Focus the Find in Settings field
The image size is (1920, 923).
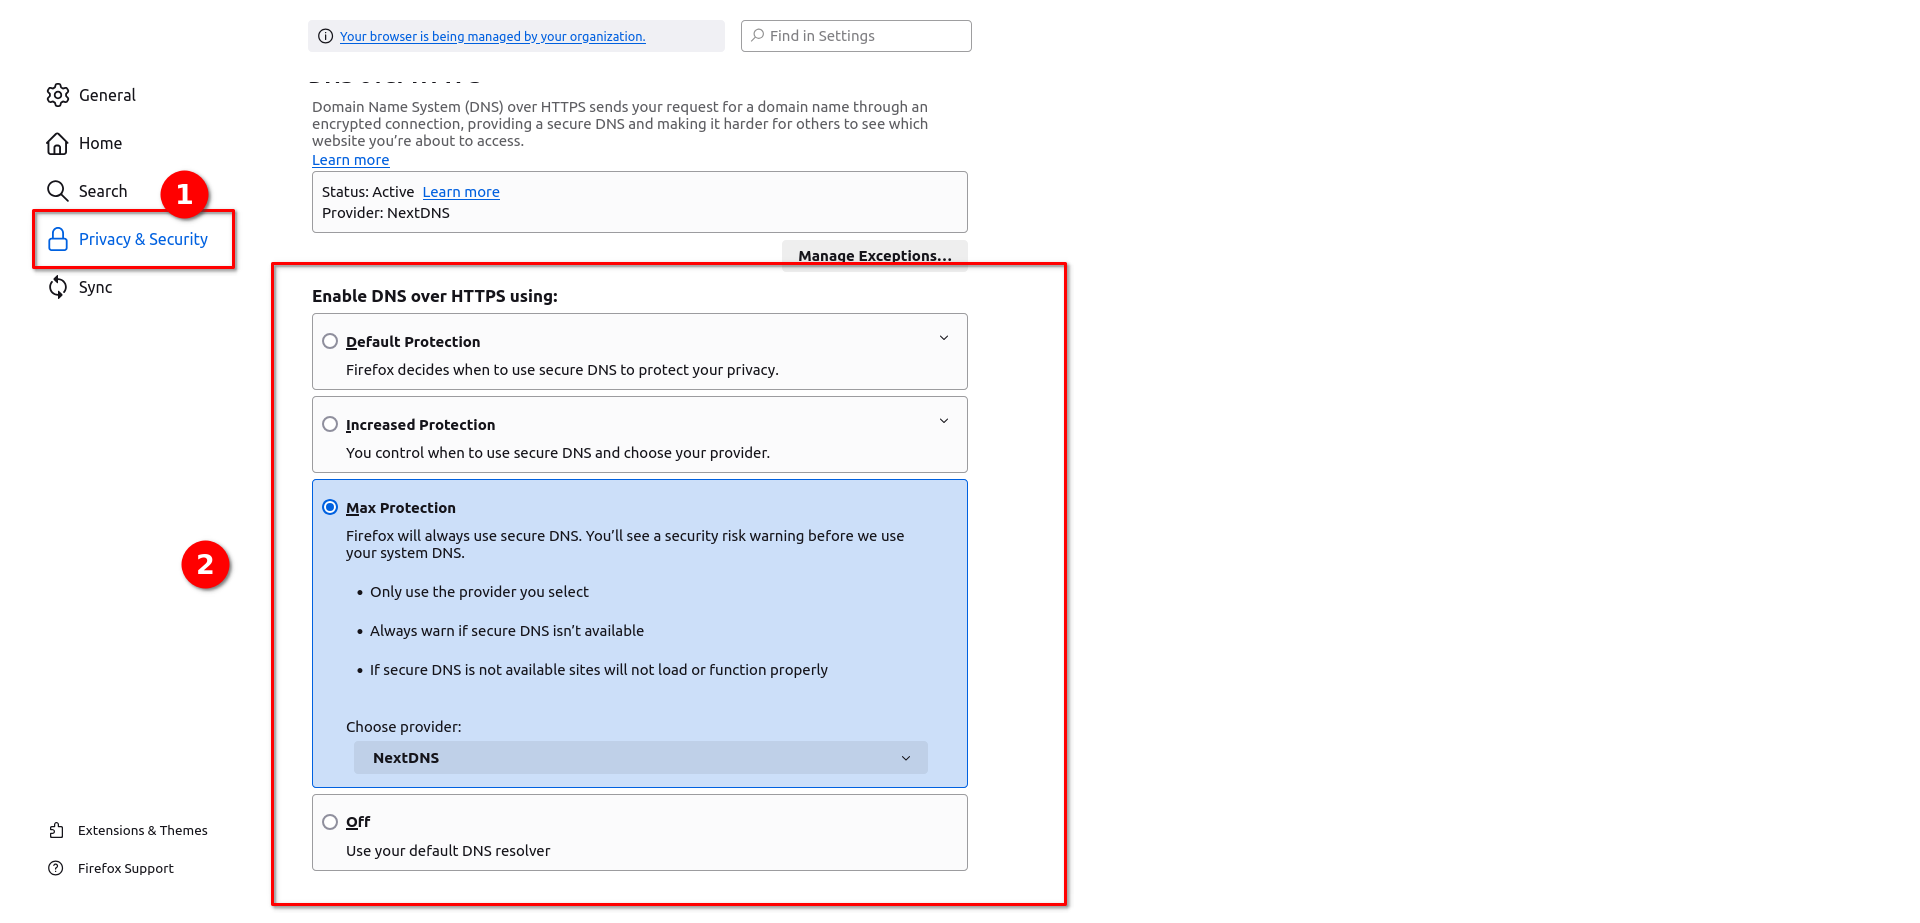tap(856, 36)
